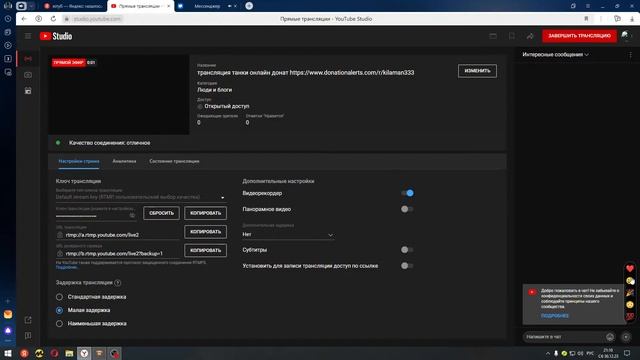Select the Webcam icon in left sidebar
The height and width of the screenshot is (360, 640).
pyautogui.click(x=28, y=75)
